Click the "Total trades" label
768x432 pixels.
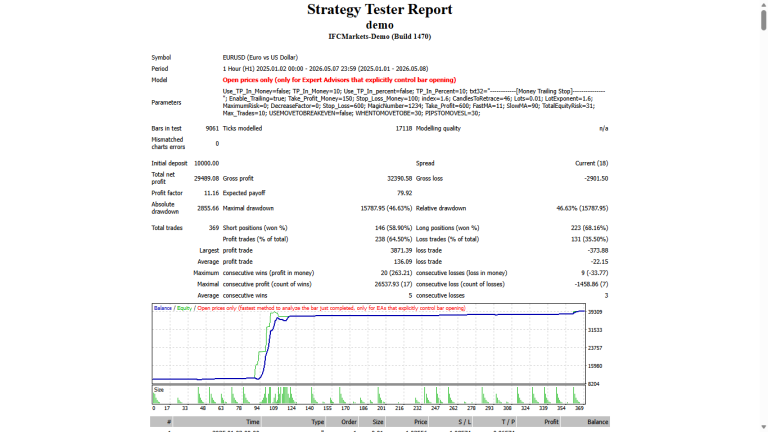(167, 228)
